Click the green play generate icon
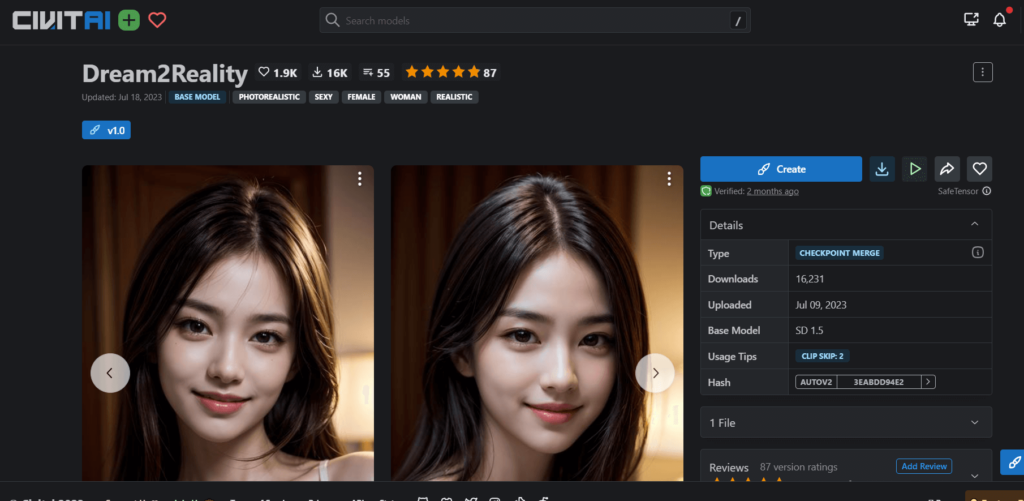Viewport: 1024px width, 501px height. (914, 169)
